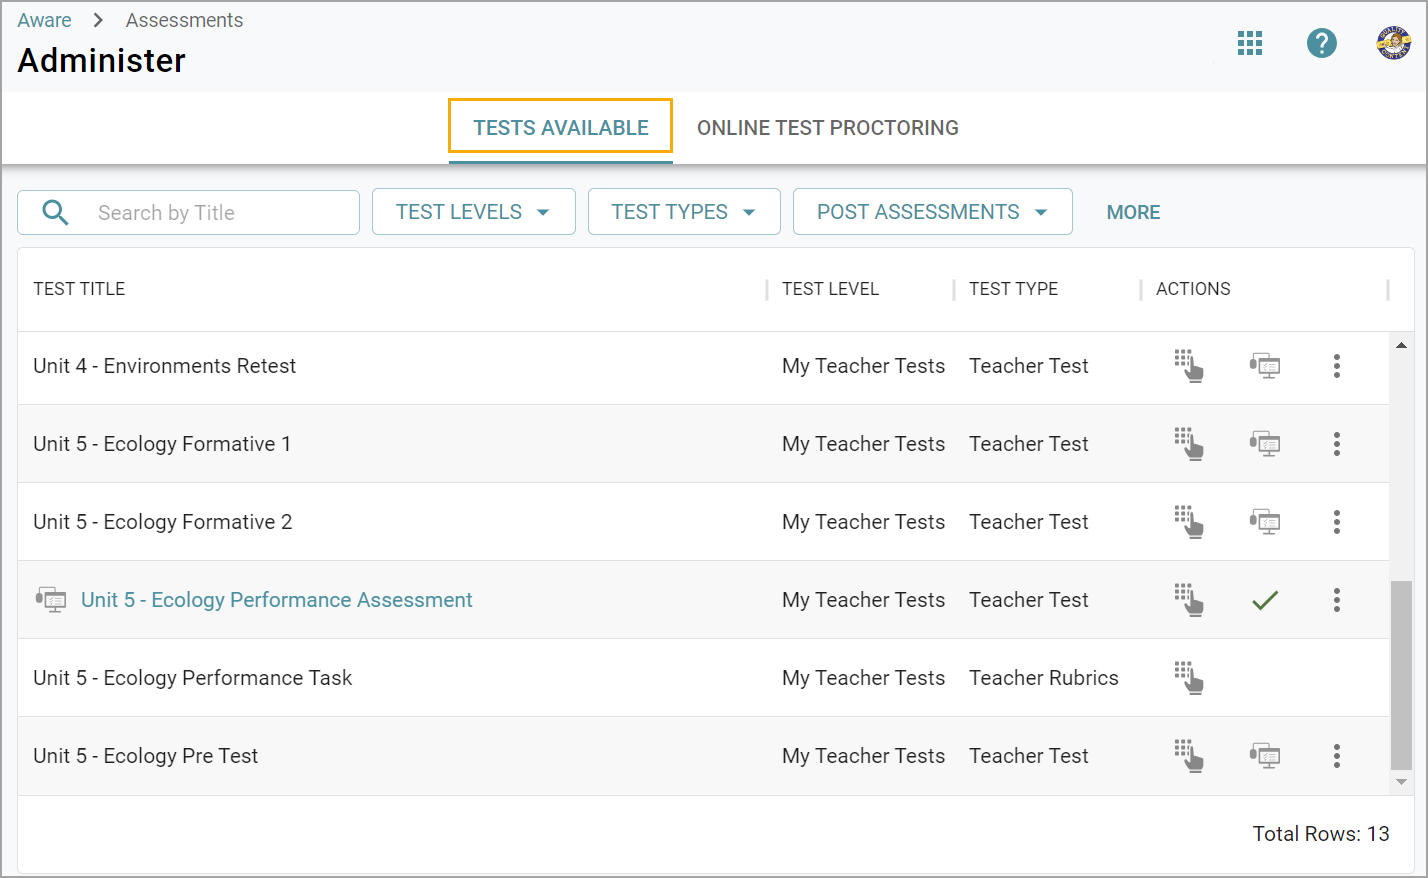Open the three-dot menu for Ecology Formative 2
This screenshot has height=878, width=1428.
point(1336,522)
